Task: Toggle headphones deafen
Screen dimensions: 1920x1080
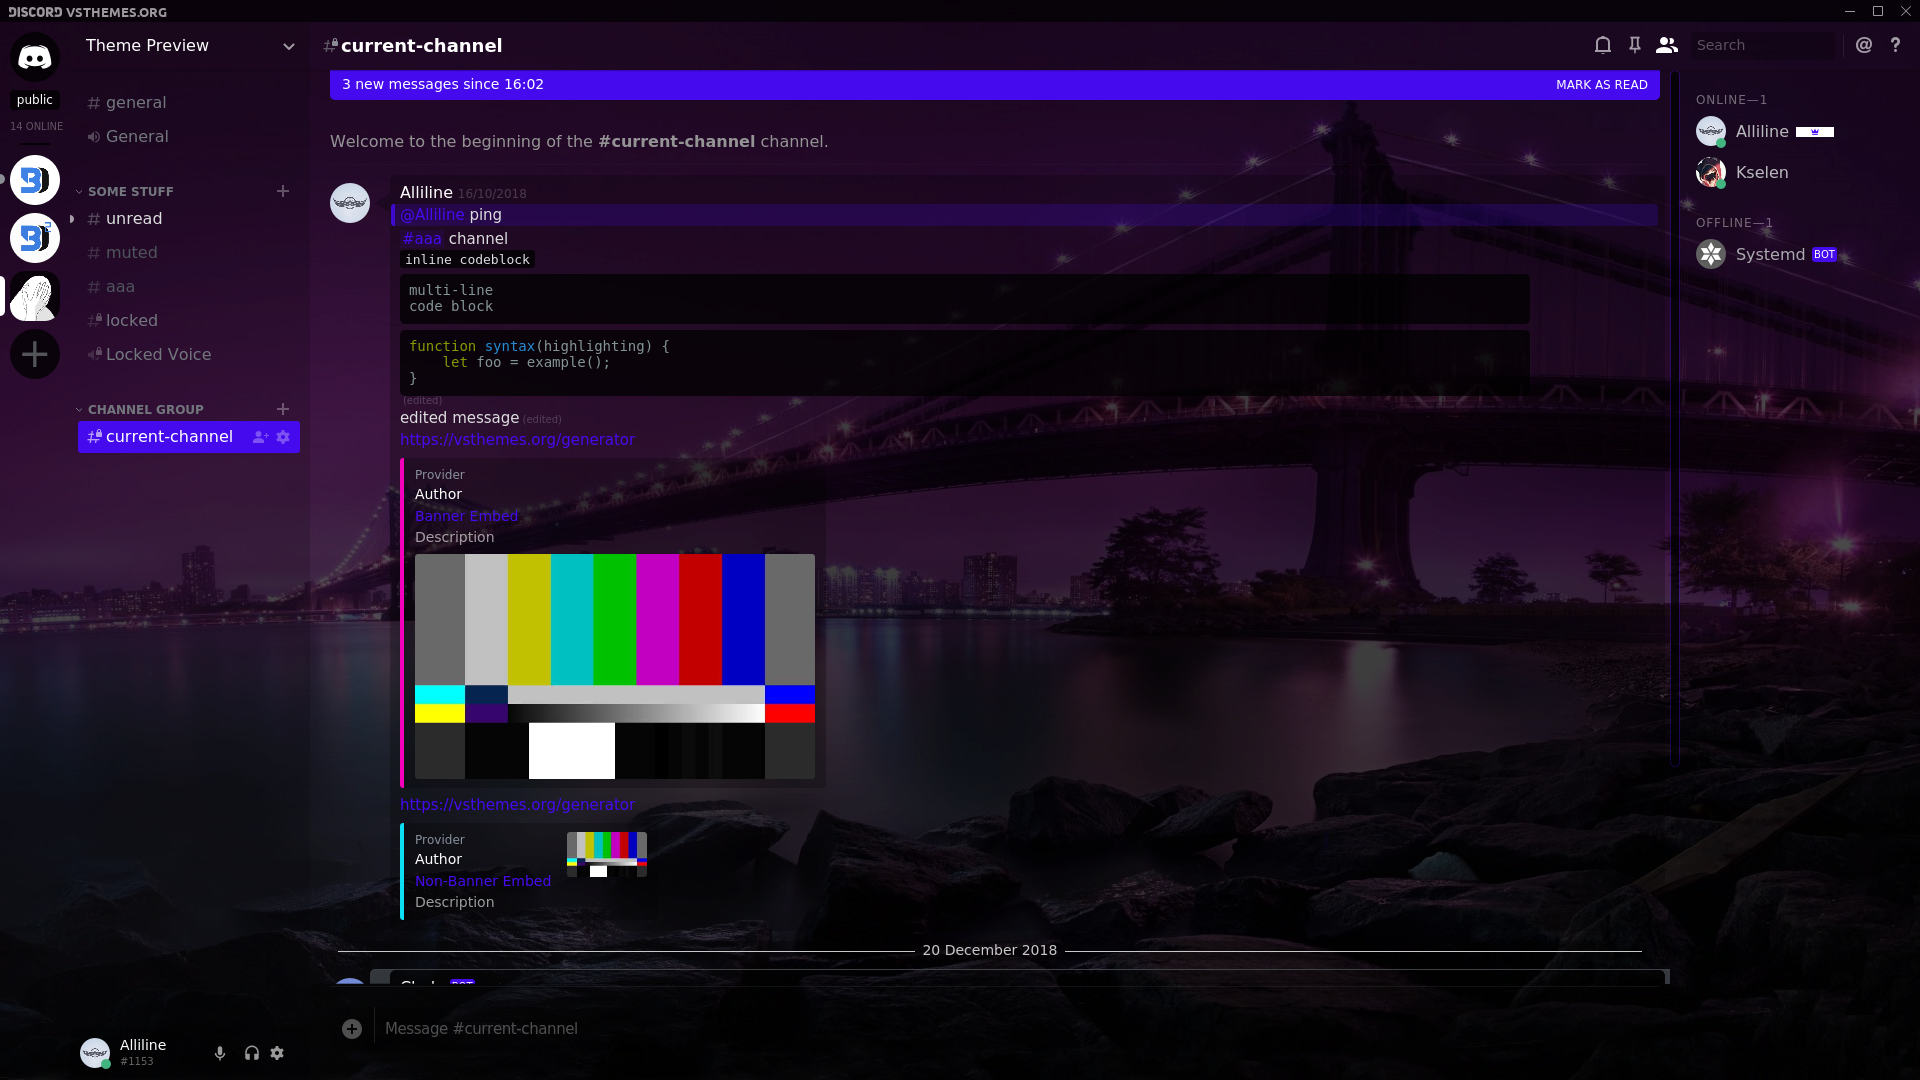Action: [x=251, y=1053]
